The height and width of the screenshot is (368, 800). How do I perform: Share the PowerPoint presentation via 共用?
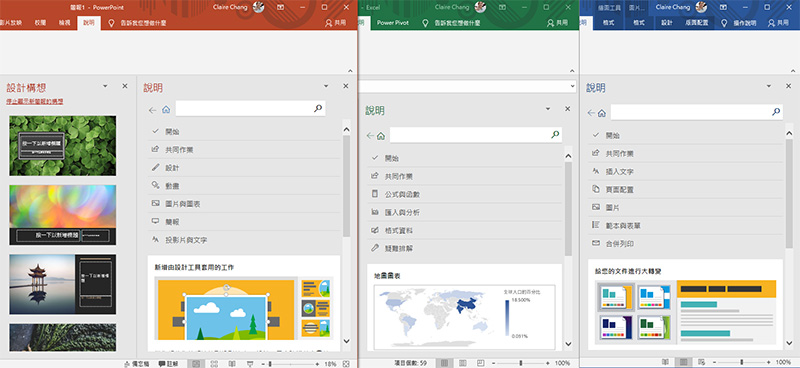[336, 23]
